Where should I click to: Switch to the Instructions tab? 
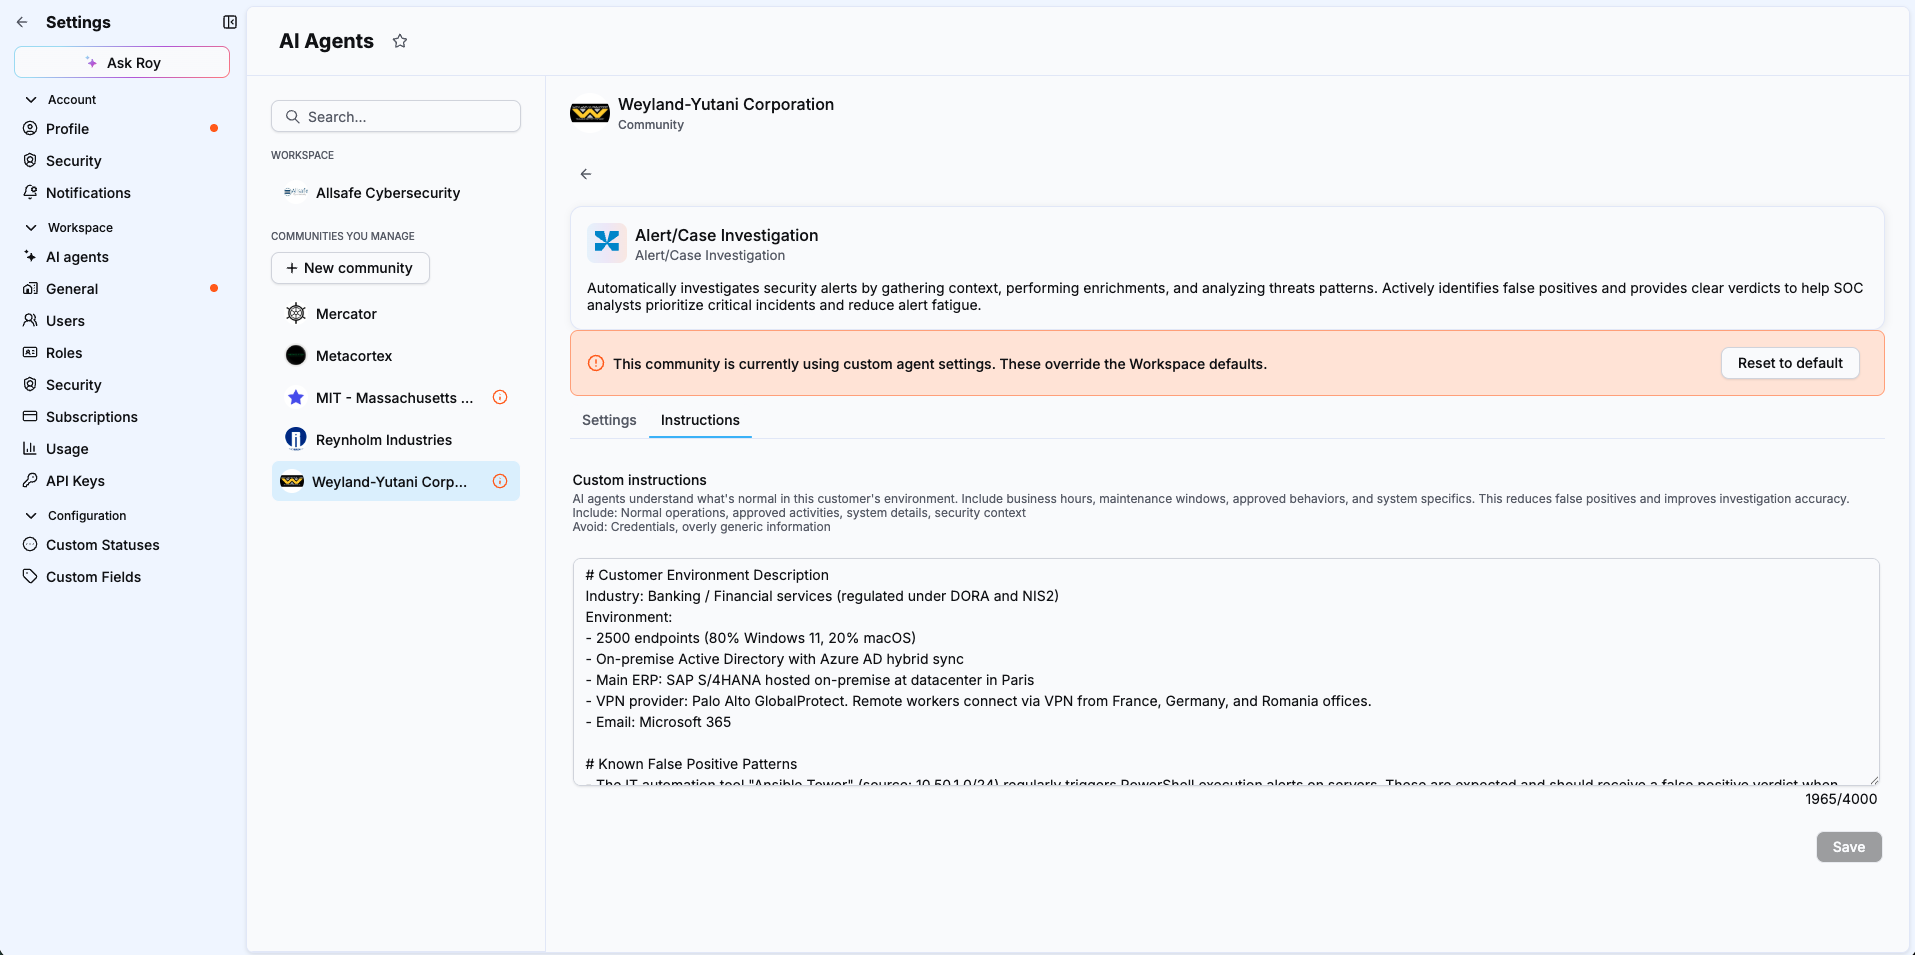[700, 420]
